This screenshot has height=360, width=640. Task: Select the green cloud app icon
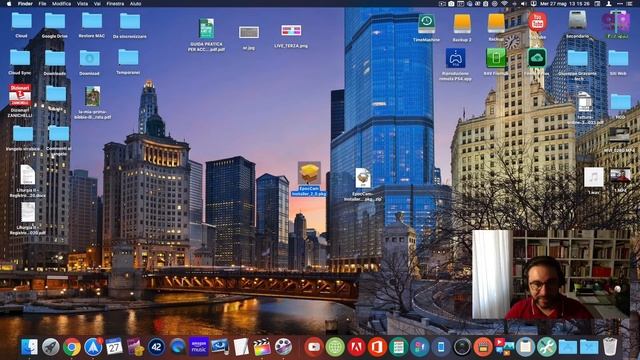tap(537, 58)
